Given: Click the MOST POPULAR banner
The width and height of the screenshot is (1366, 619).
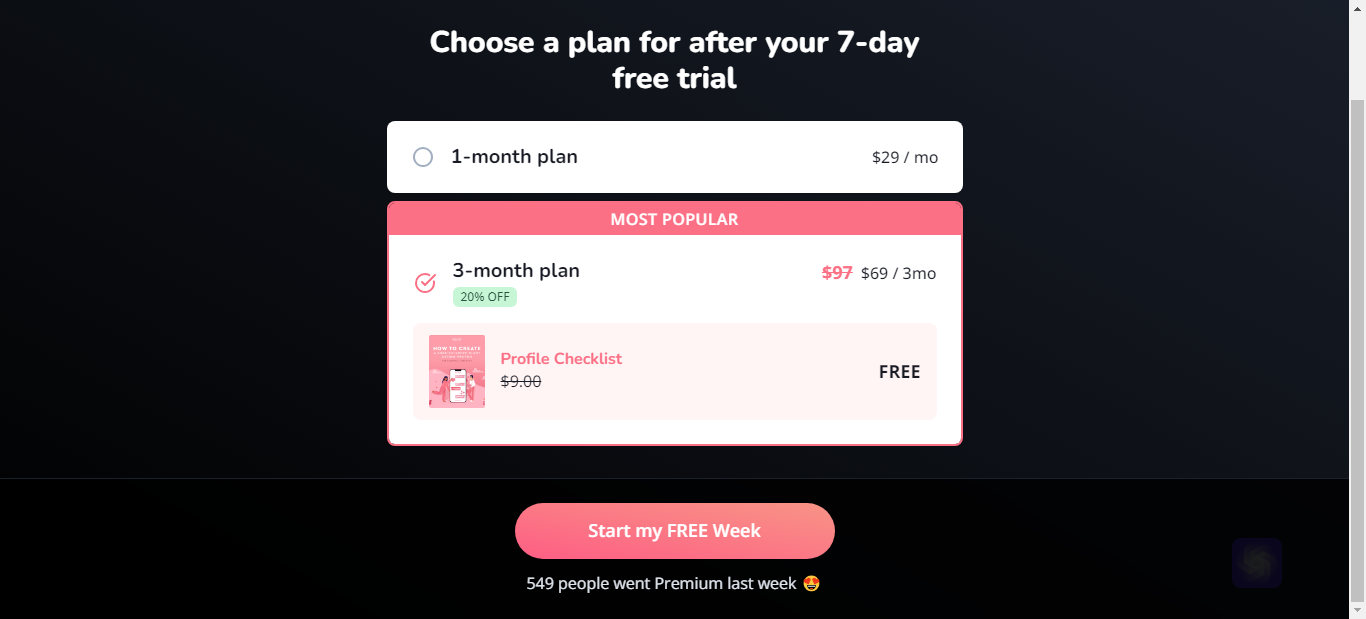Looking at the screenshot, I should [675, 219].
